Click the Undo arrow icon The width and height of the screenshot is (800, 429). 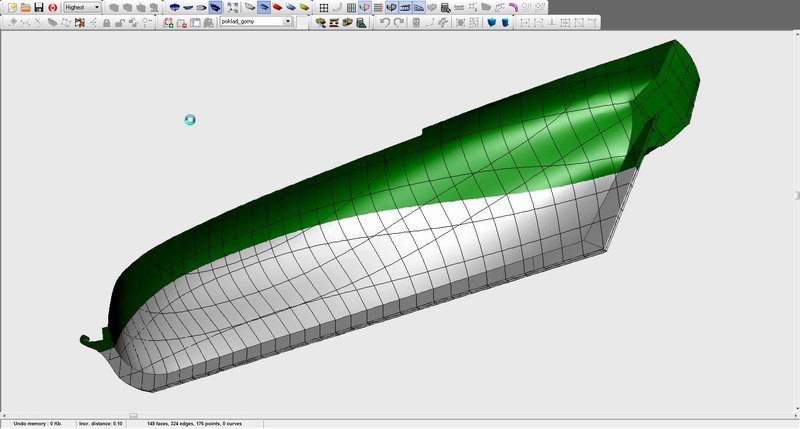[384, 21]
